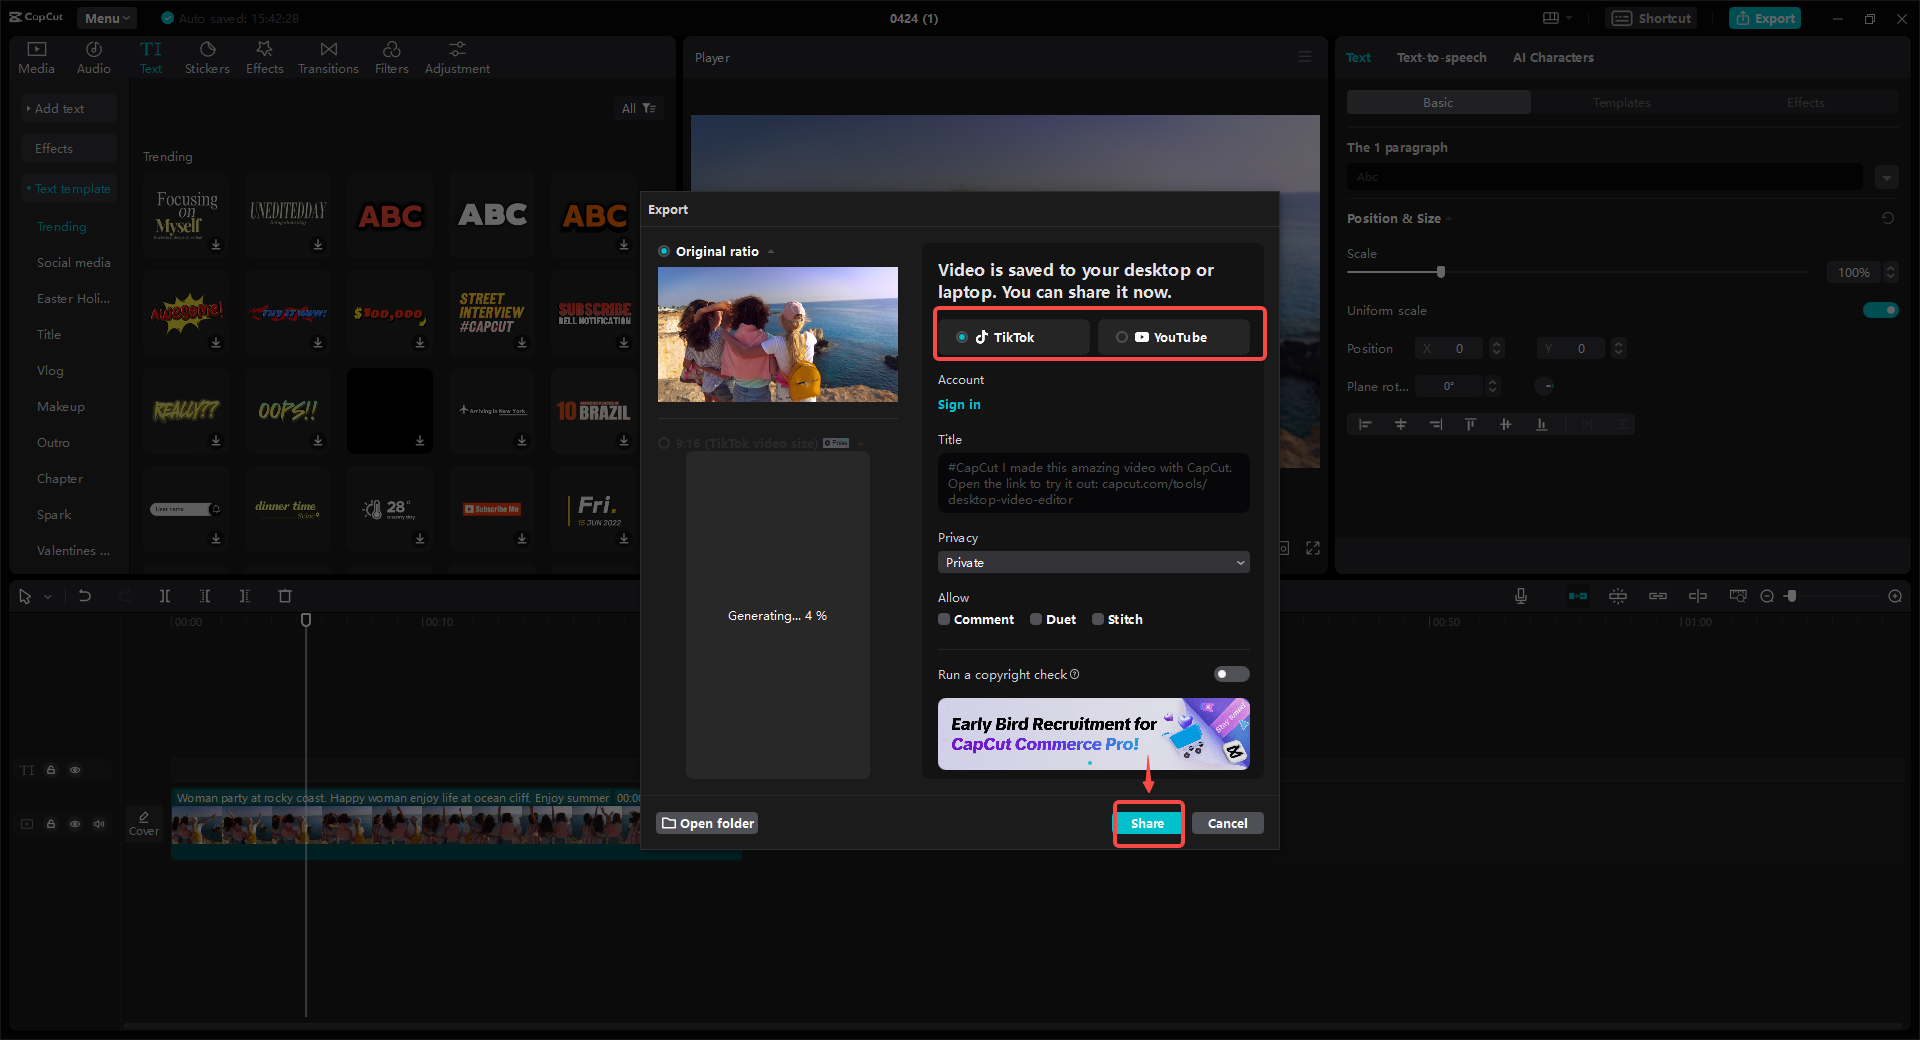The width and height of the screenshot is (1920, 1040).
Task: Toggle the Uniform scale switch
Action: click(1880, 310)
